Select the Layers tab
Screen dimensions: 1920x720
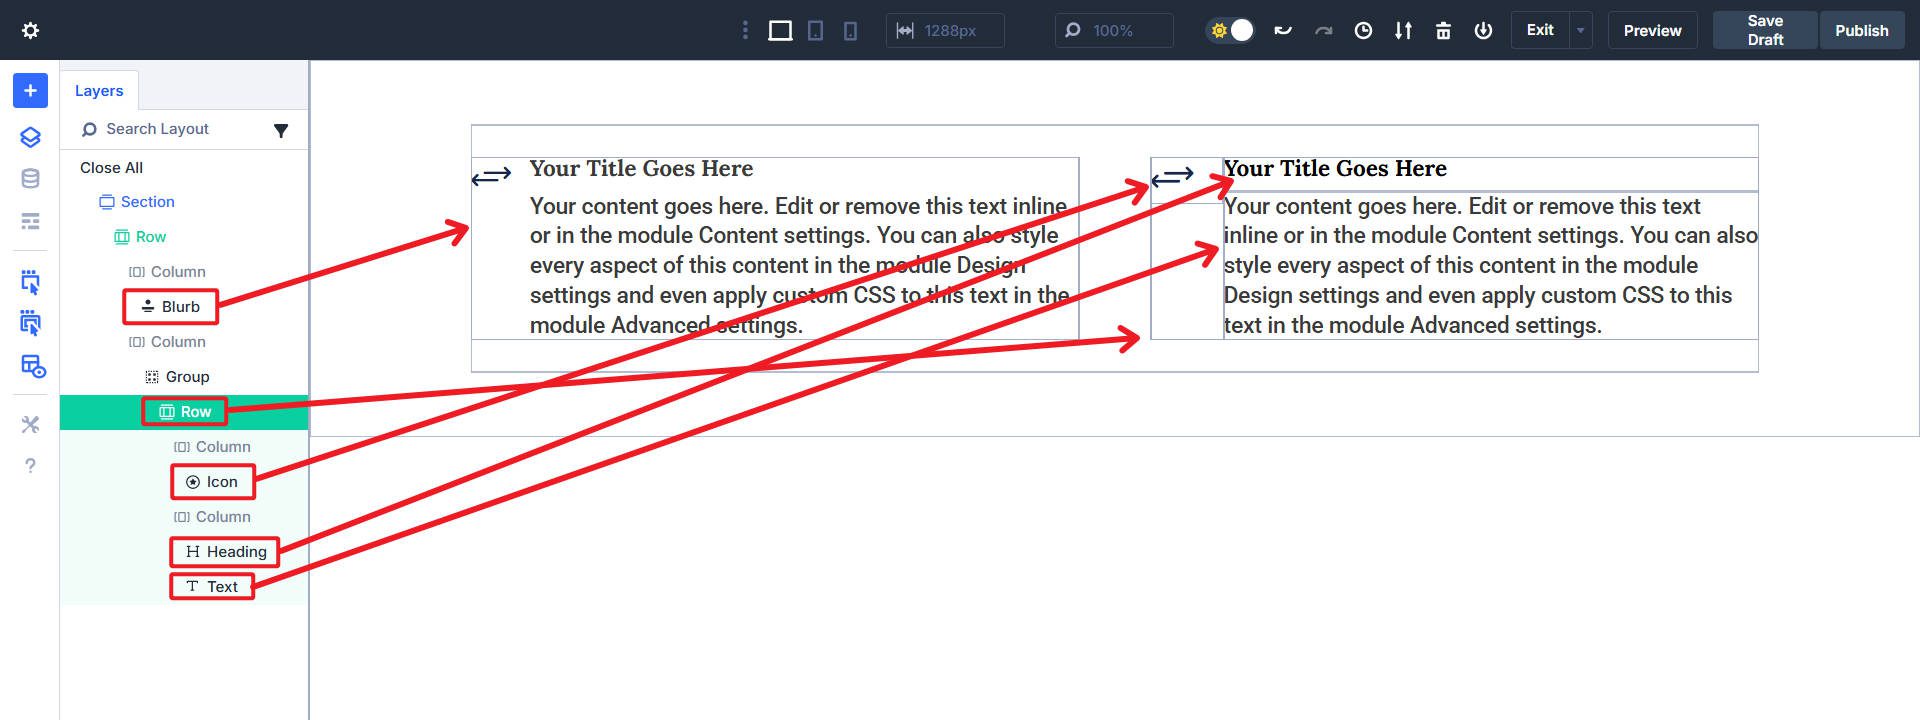(99, 90)
